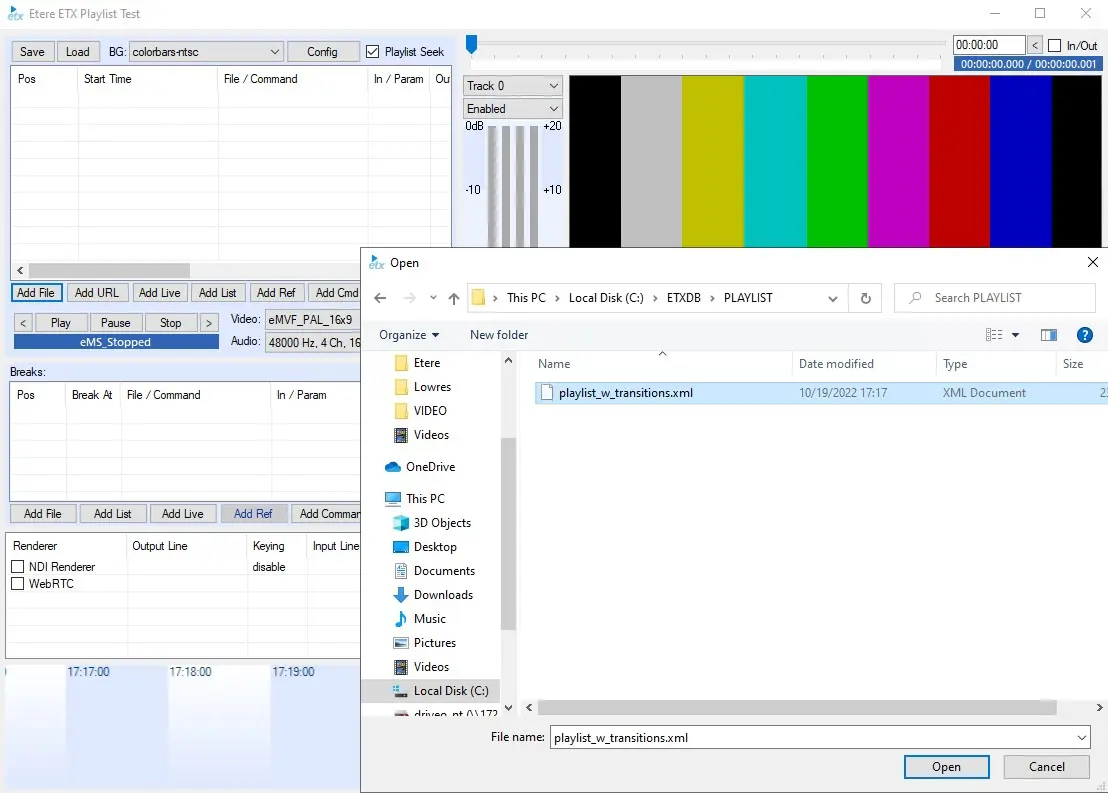Screen dimensions: 1108x793
Task: Click the playback seek slider handle
Action: (x=471, y=44)
